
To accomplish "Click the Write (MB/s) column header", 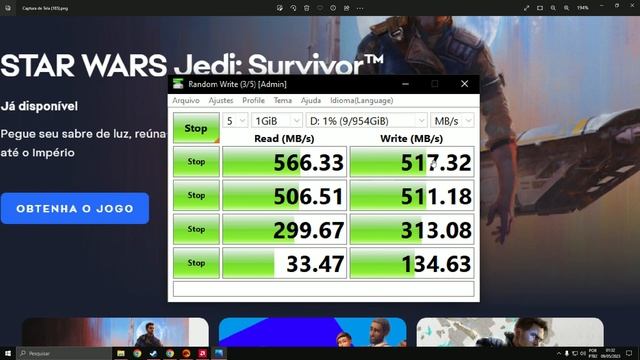I will [411, 139].
